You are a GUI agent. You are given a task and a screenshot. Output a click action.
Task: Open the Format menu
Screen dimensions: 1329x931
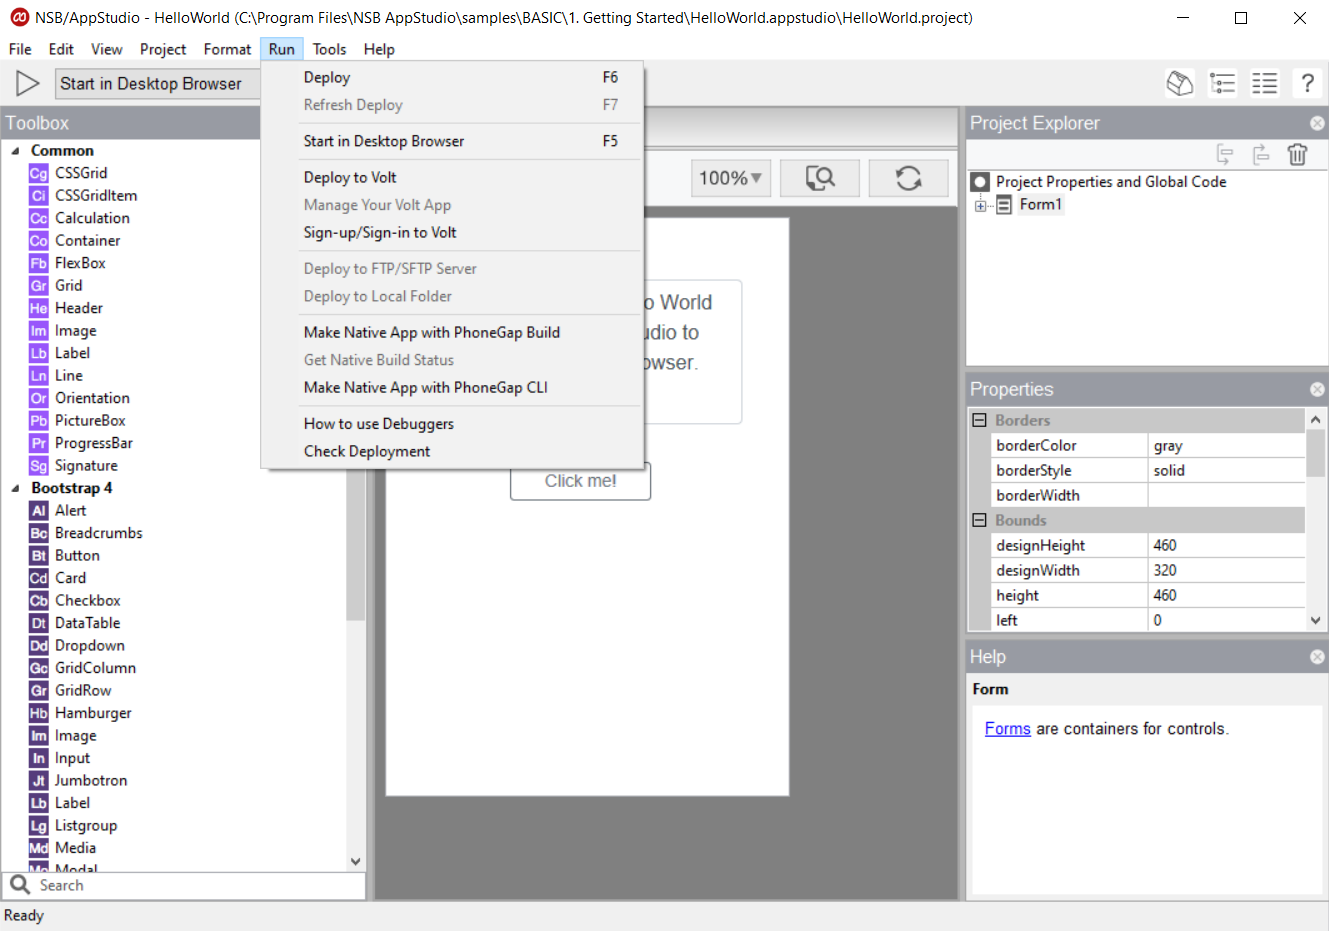227,49
